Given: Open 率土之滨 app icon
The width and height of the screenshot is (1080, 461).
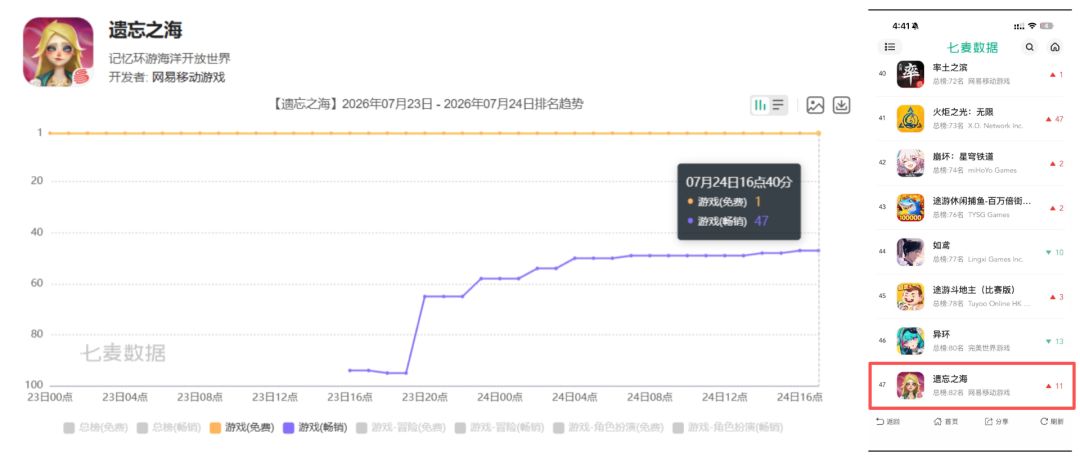Looking at the screenshot, I should point(911,74).
